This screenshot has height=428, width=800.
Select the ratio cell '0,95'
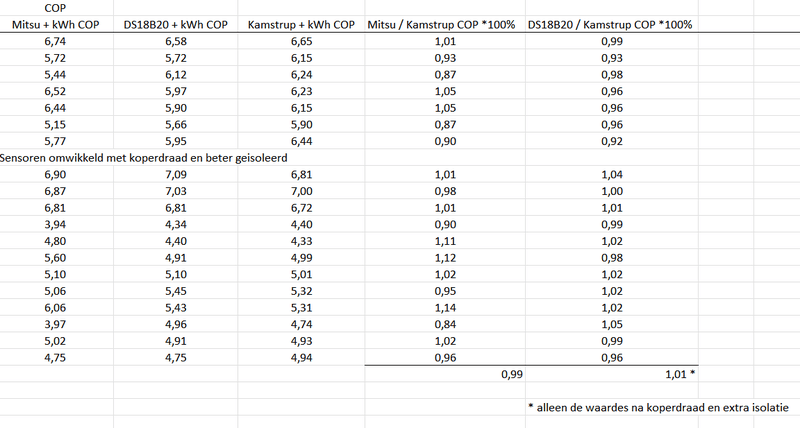pos(445,291)
